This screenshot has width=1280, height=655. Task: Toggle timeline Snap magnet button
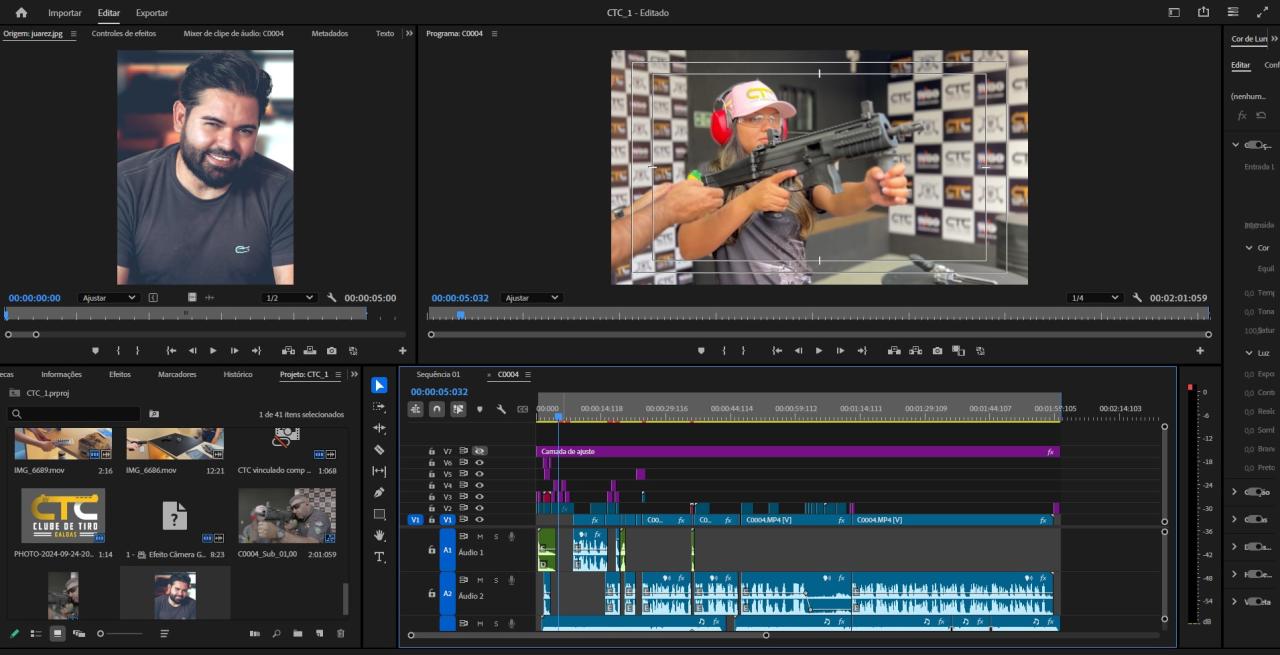(x=437, y=409)
